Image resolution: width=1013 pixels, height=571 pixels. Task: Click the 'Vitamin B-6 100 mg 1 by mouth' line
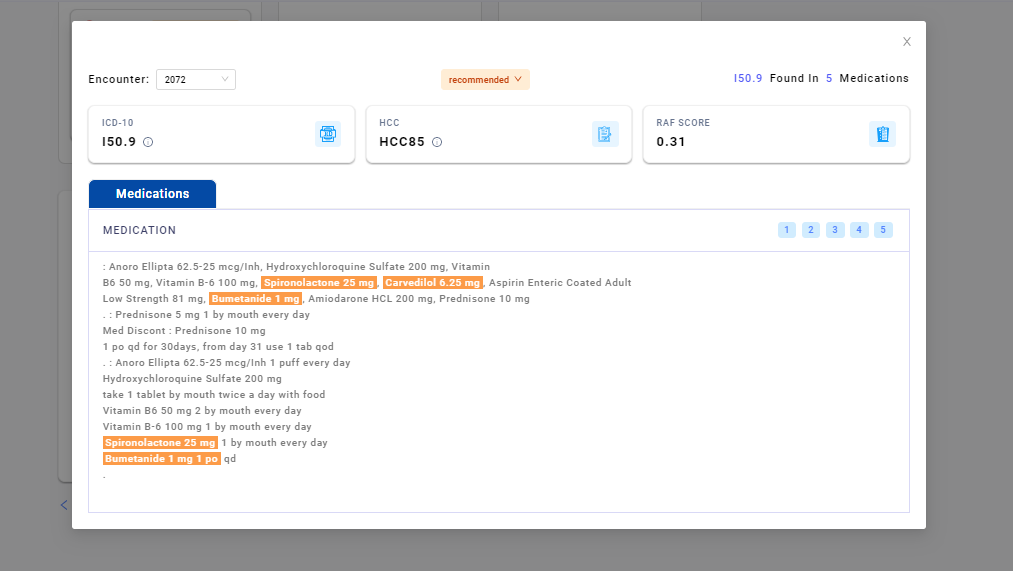207,427
